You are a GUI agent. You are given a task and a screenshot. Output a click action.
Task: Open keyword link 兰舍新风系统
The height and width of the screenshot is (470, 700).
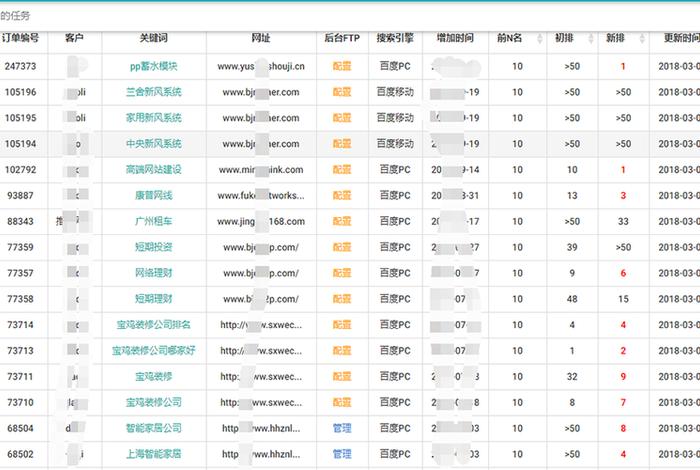(x=154, y=92)
